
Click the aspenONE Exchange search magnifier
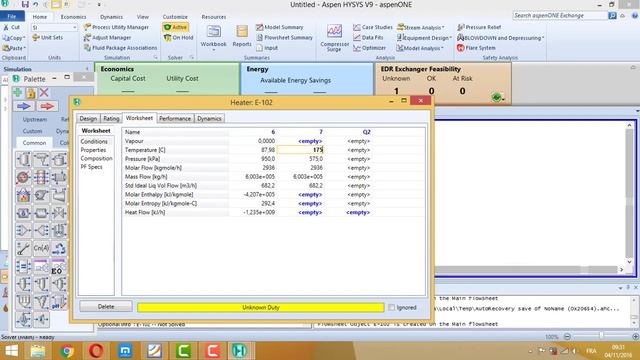click(x=612, y=16)
